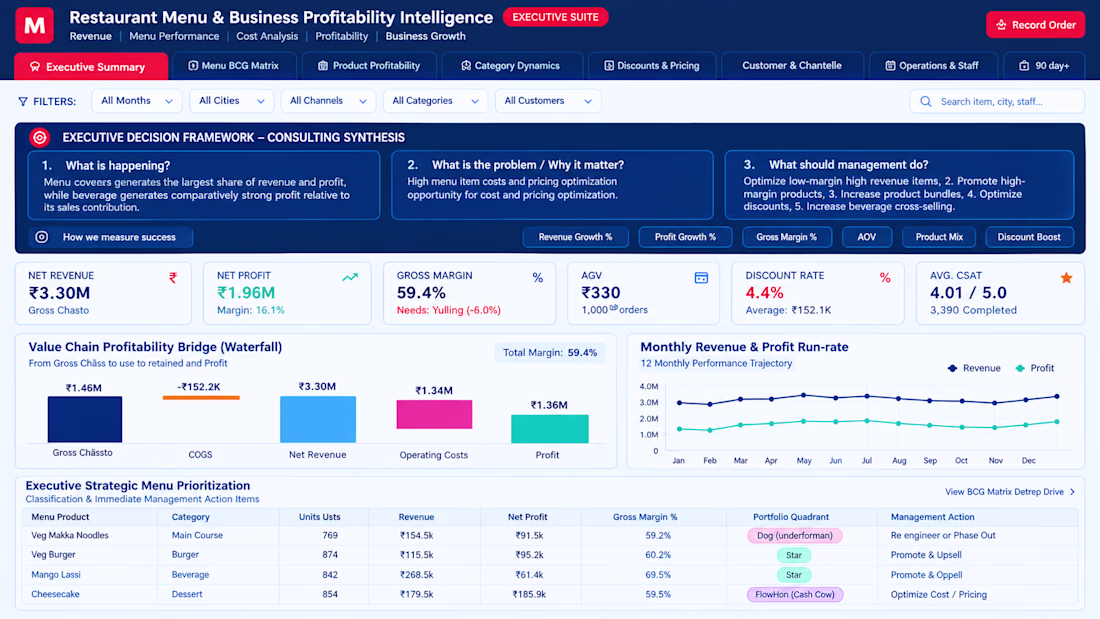Expand the All Channels filter
Viewport: 1100px width, 619px height.
point(328,101)
